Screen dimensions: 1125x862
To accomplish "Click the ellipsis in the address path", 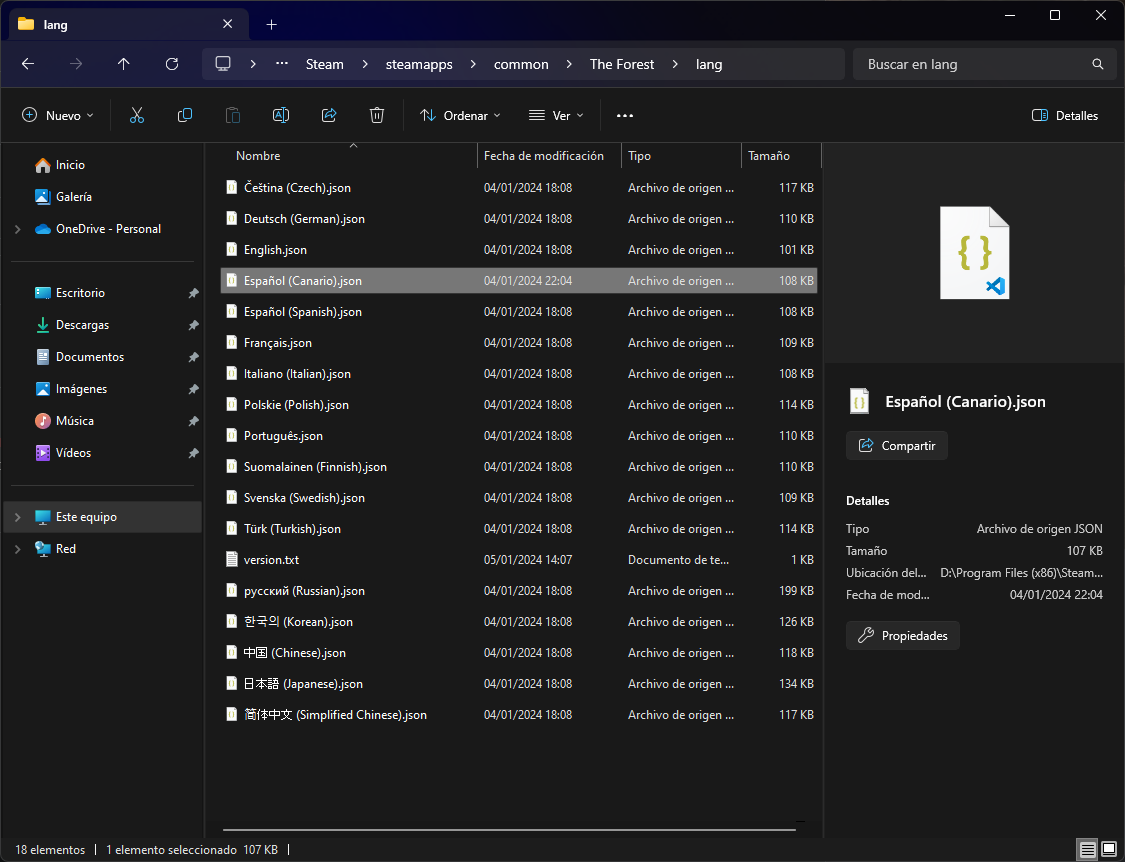I will (x=282, y=64).
